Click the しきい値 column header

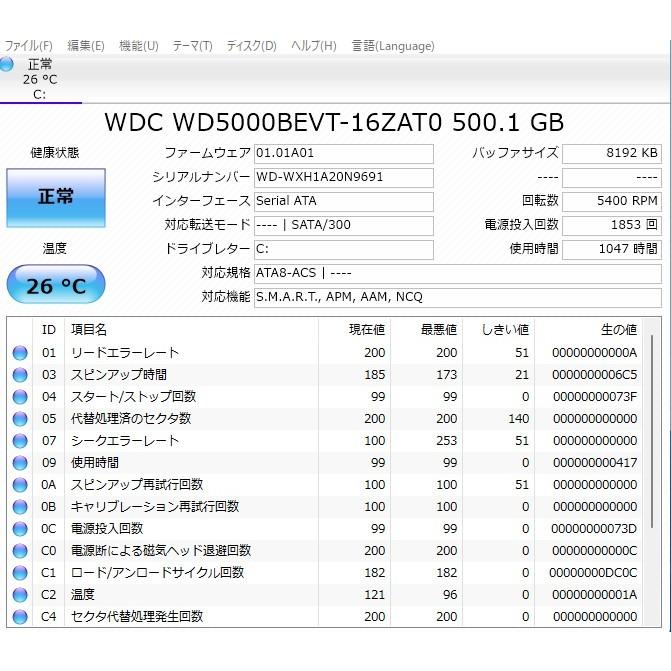[x=498, y=330]
